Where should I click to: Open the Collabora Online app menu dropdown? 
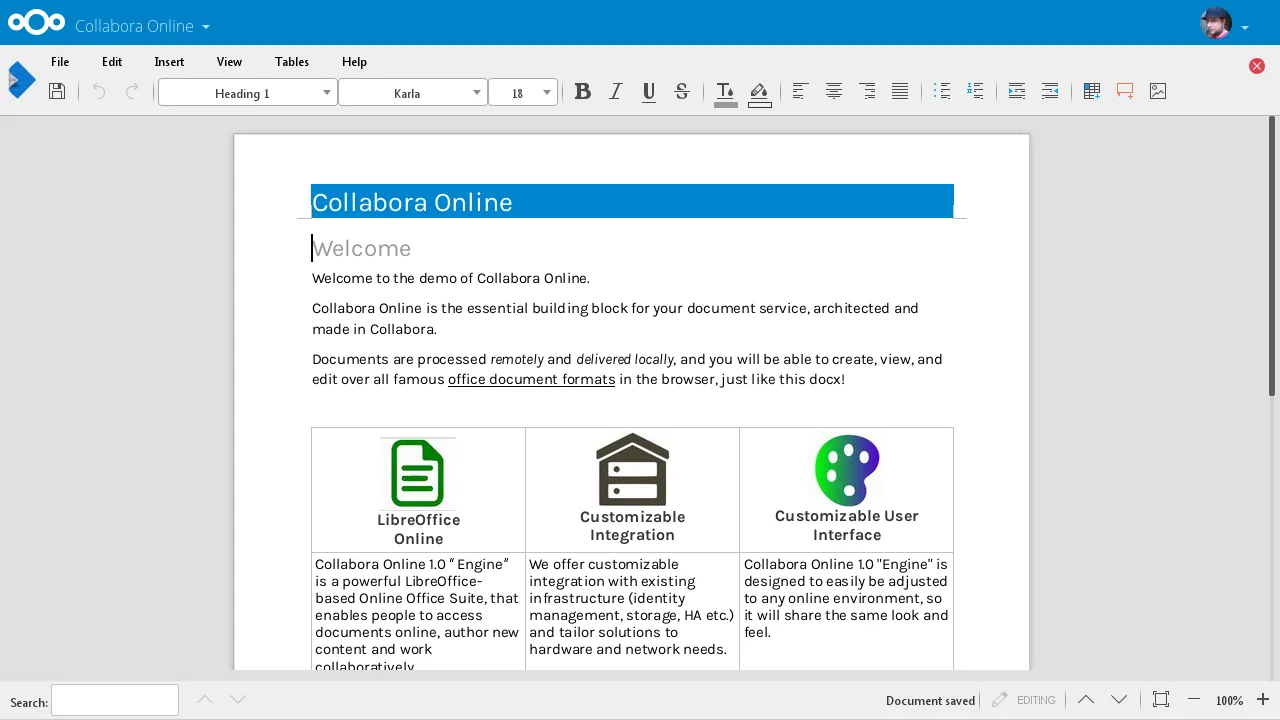pyautogui.click(x=142, y=26)
